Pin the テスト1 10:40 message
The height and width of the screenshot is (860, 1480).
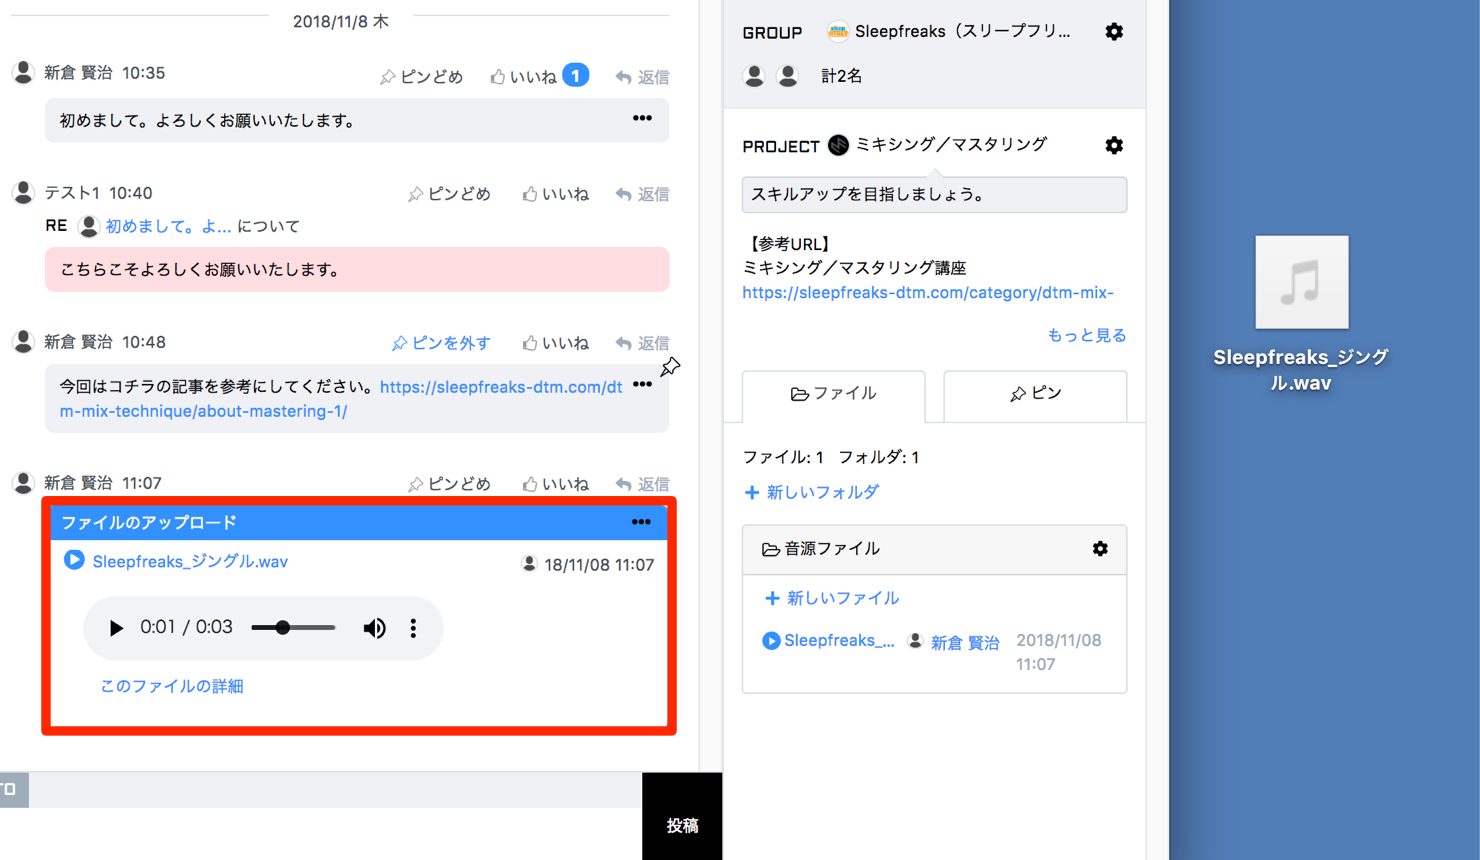tap(449, 194)
